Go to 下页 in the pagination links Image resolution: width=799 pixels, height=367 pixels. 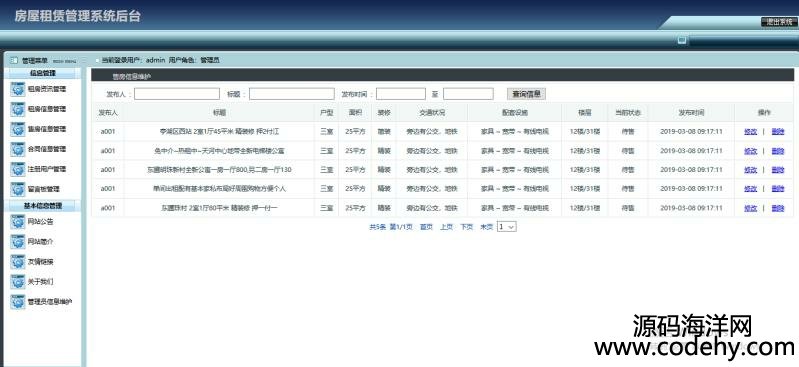click(x=467, y=227)
